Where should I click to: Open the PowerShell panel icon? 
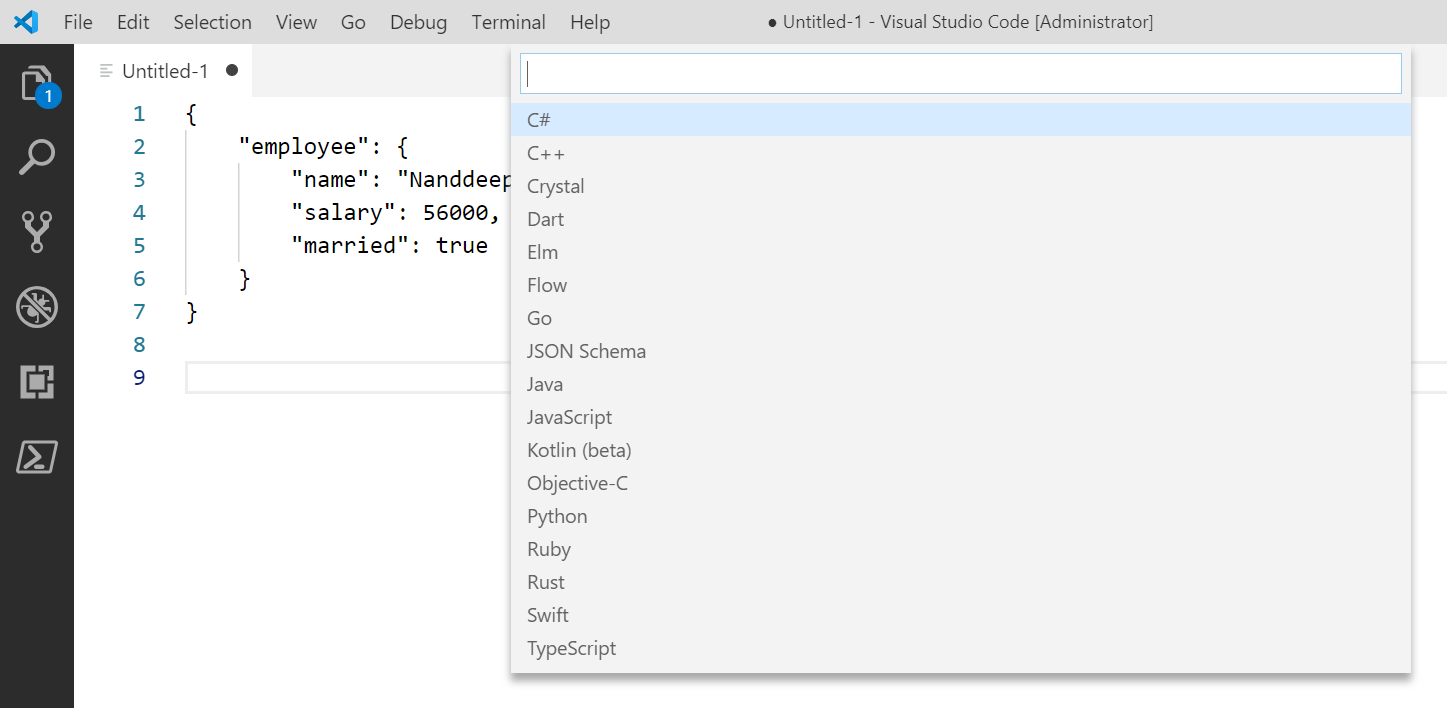tap(37, 457)
